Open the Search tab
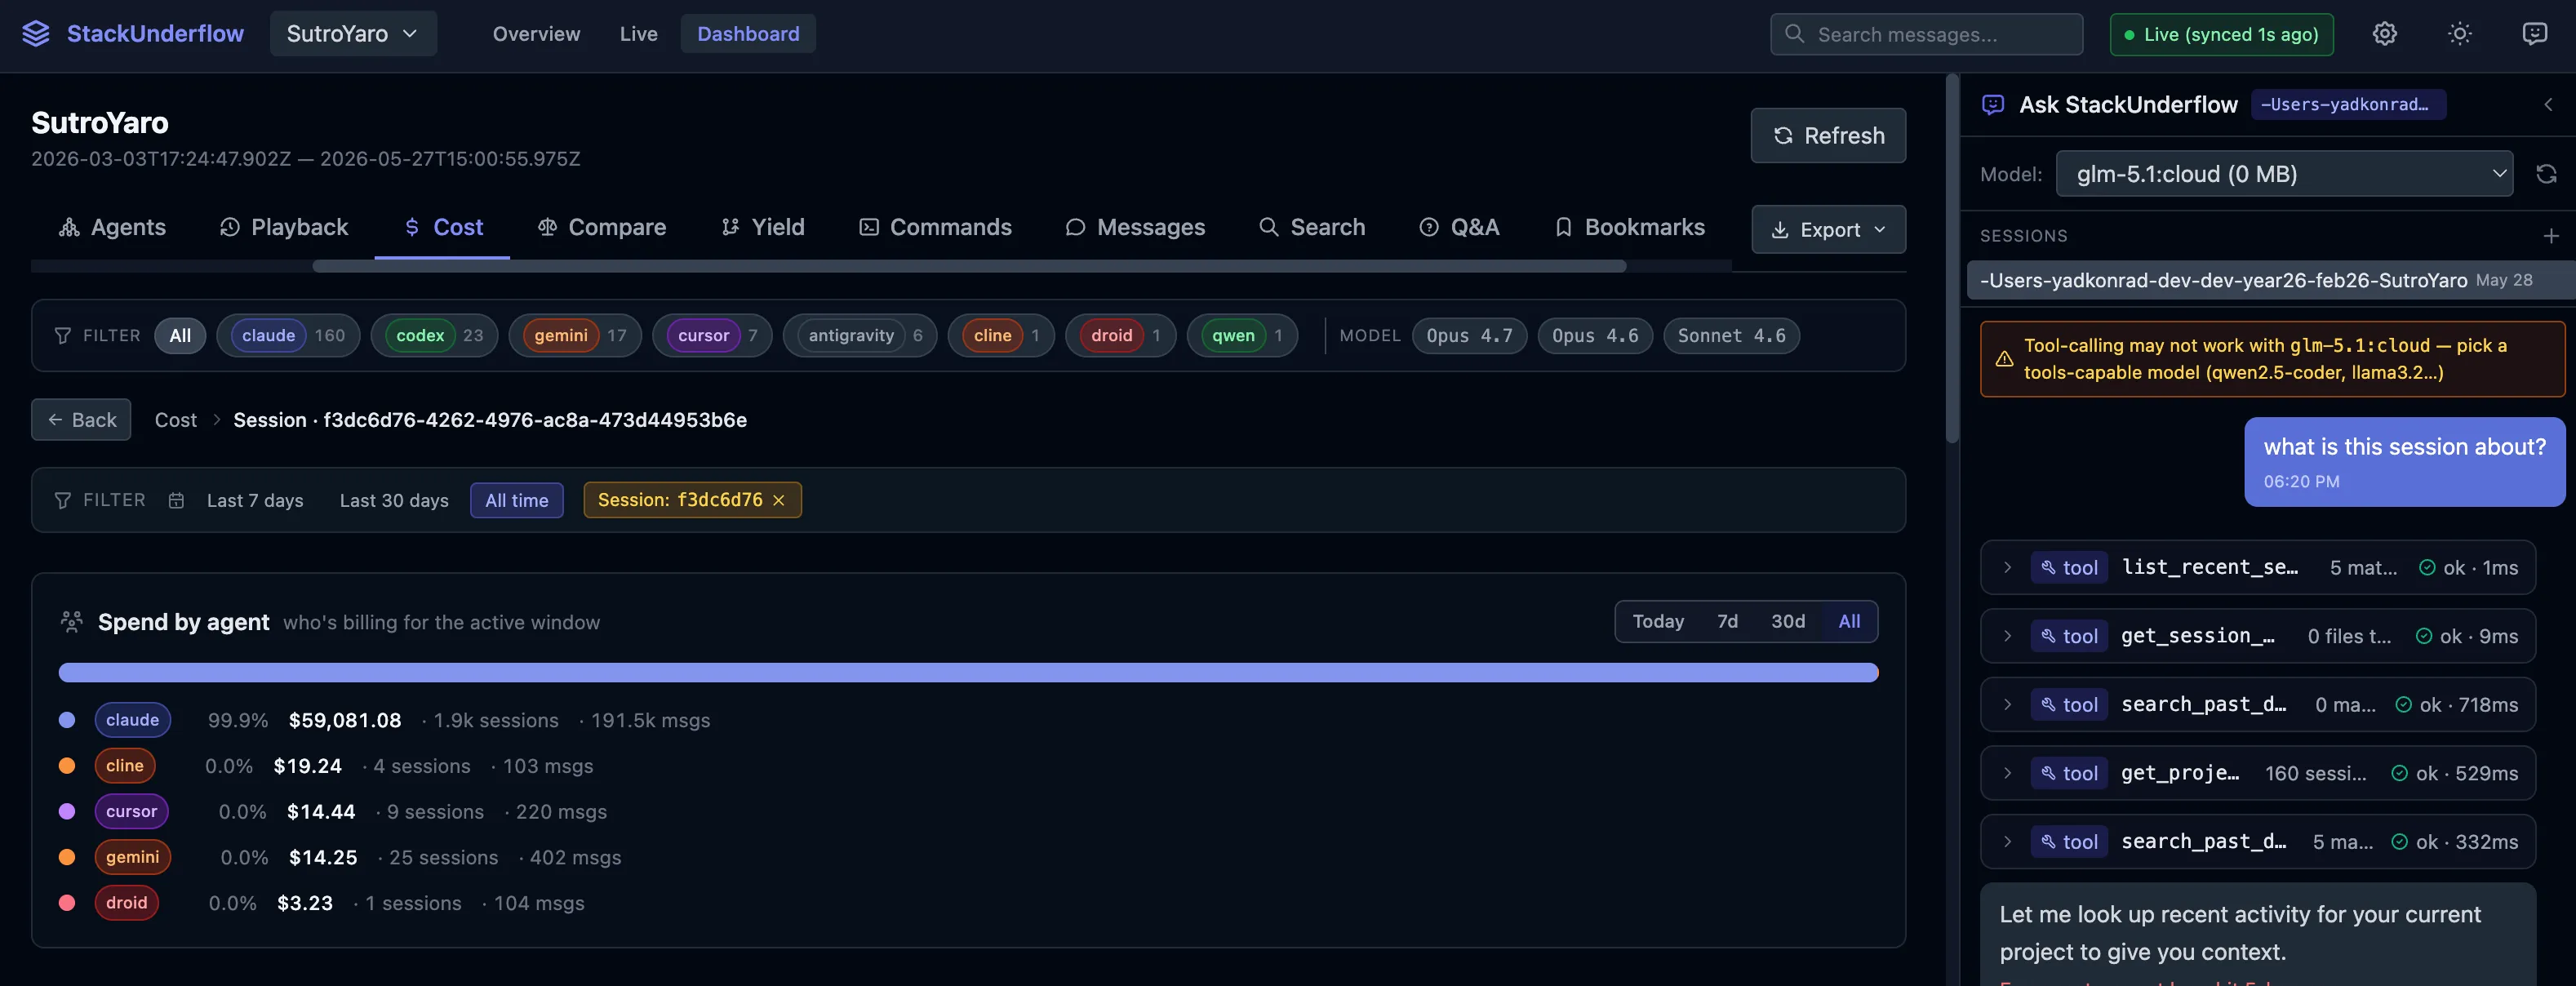 [x=1312, y=228]
